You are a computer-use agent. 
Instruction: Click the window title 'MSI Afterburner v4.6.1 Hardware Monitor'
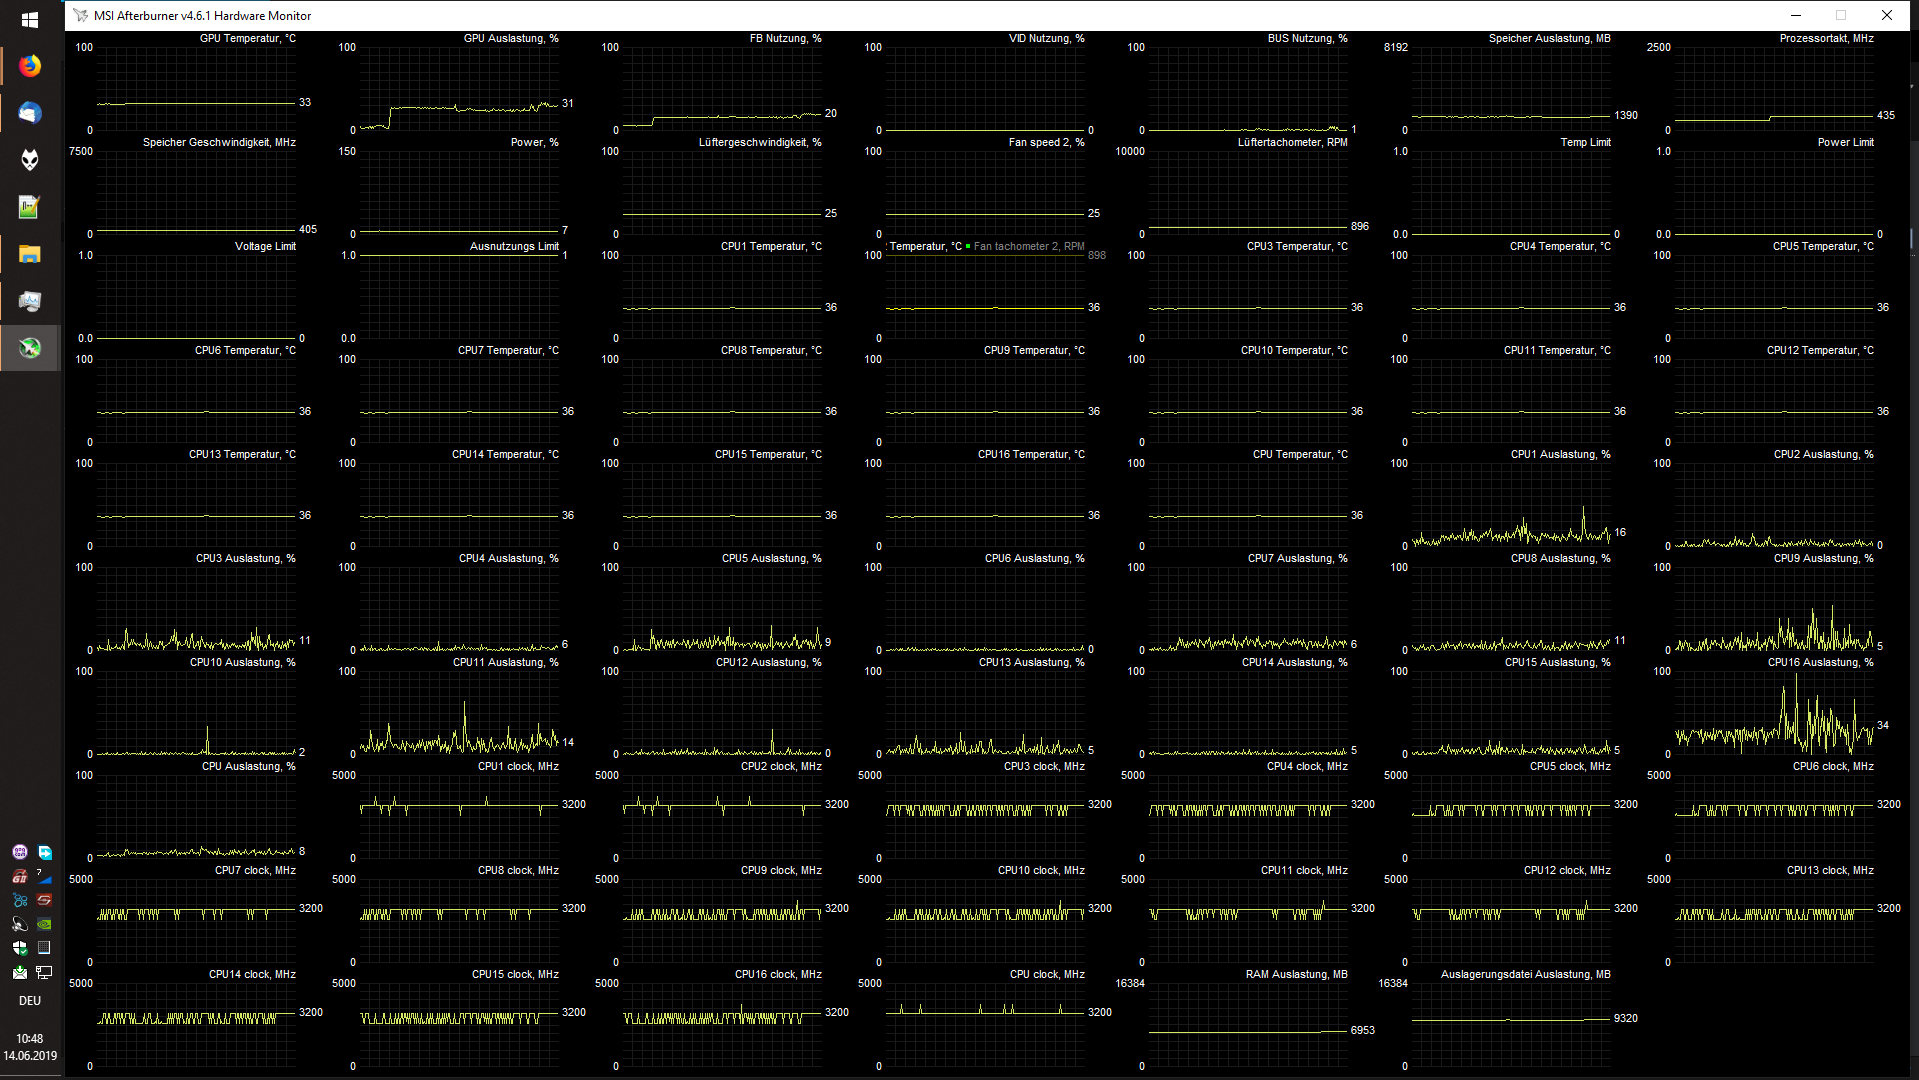coord(202,15)
